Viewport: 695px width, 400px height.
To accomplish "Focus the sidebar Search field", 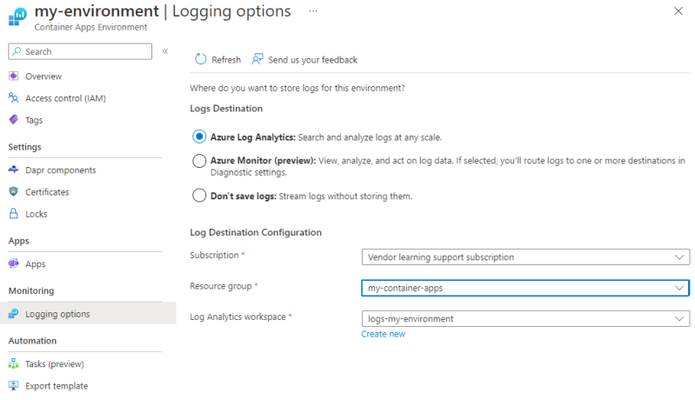I will [x=80, y=51].
